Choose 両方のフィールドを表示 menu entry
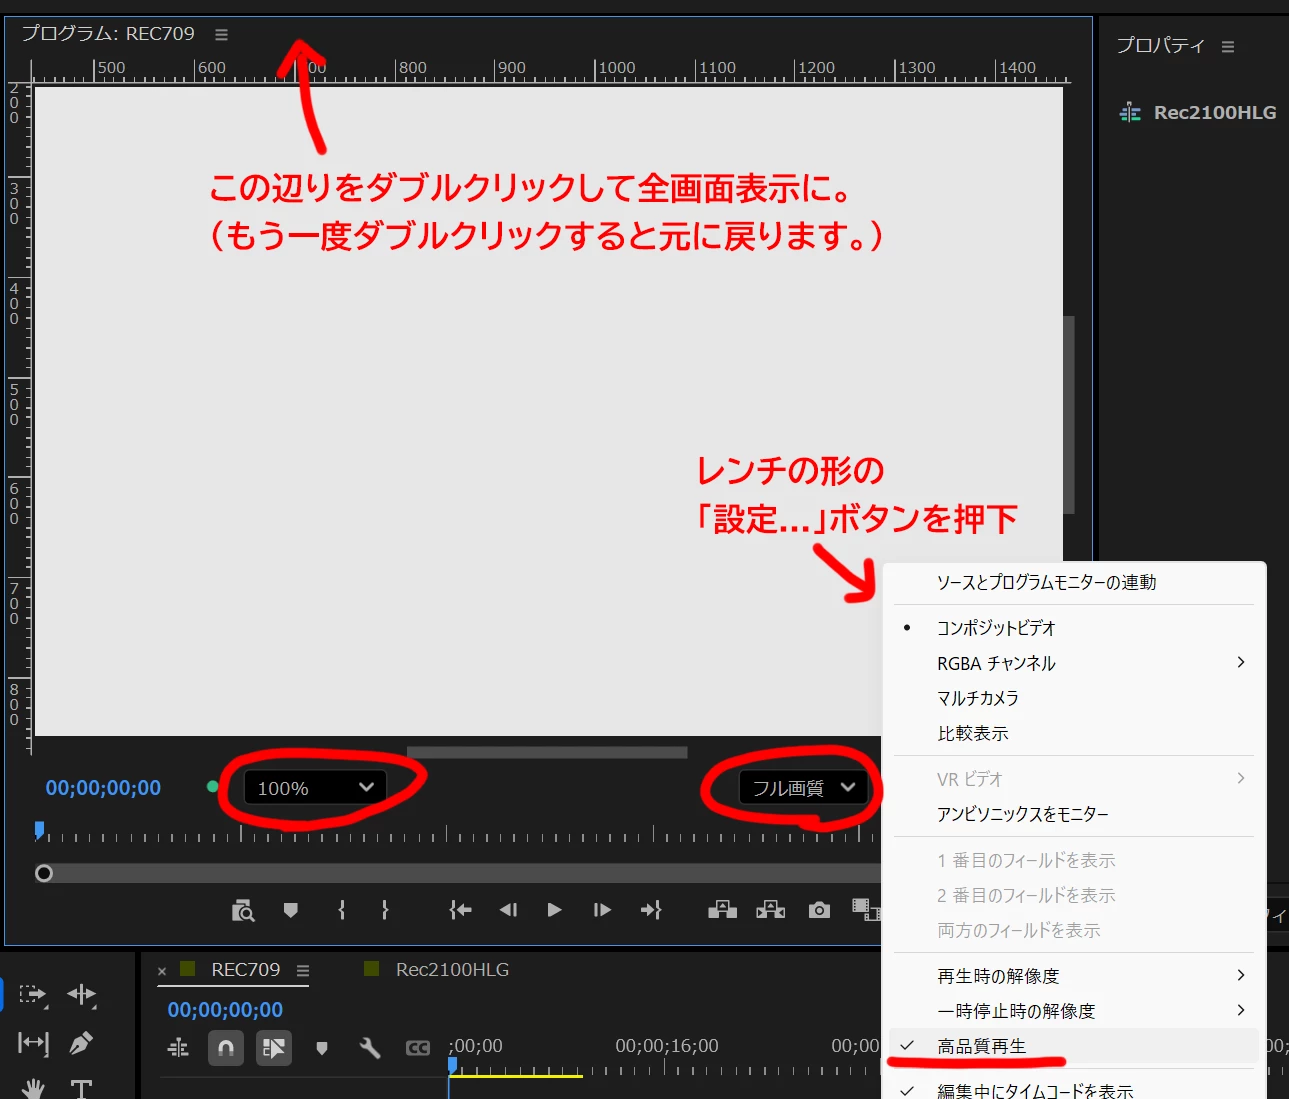 click(1073, 930)
